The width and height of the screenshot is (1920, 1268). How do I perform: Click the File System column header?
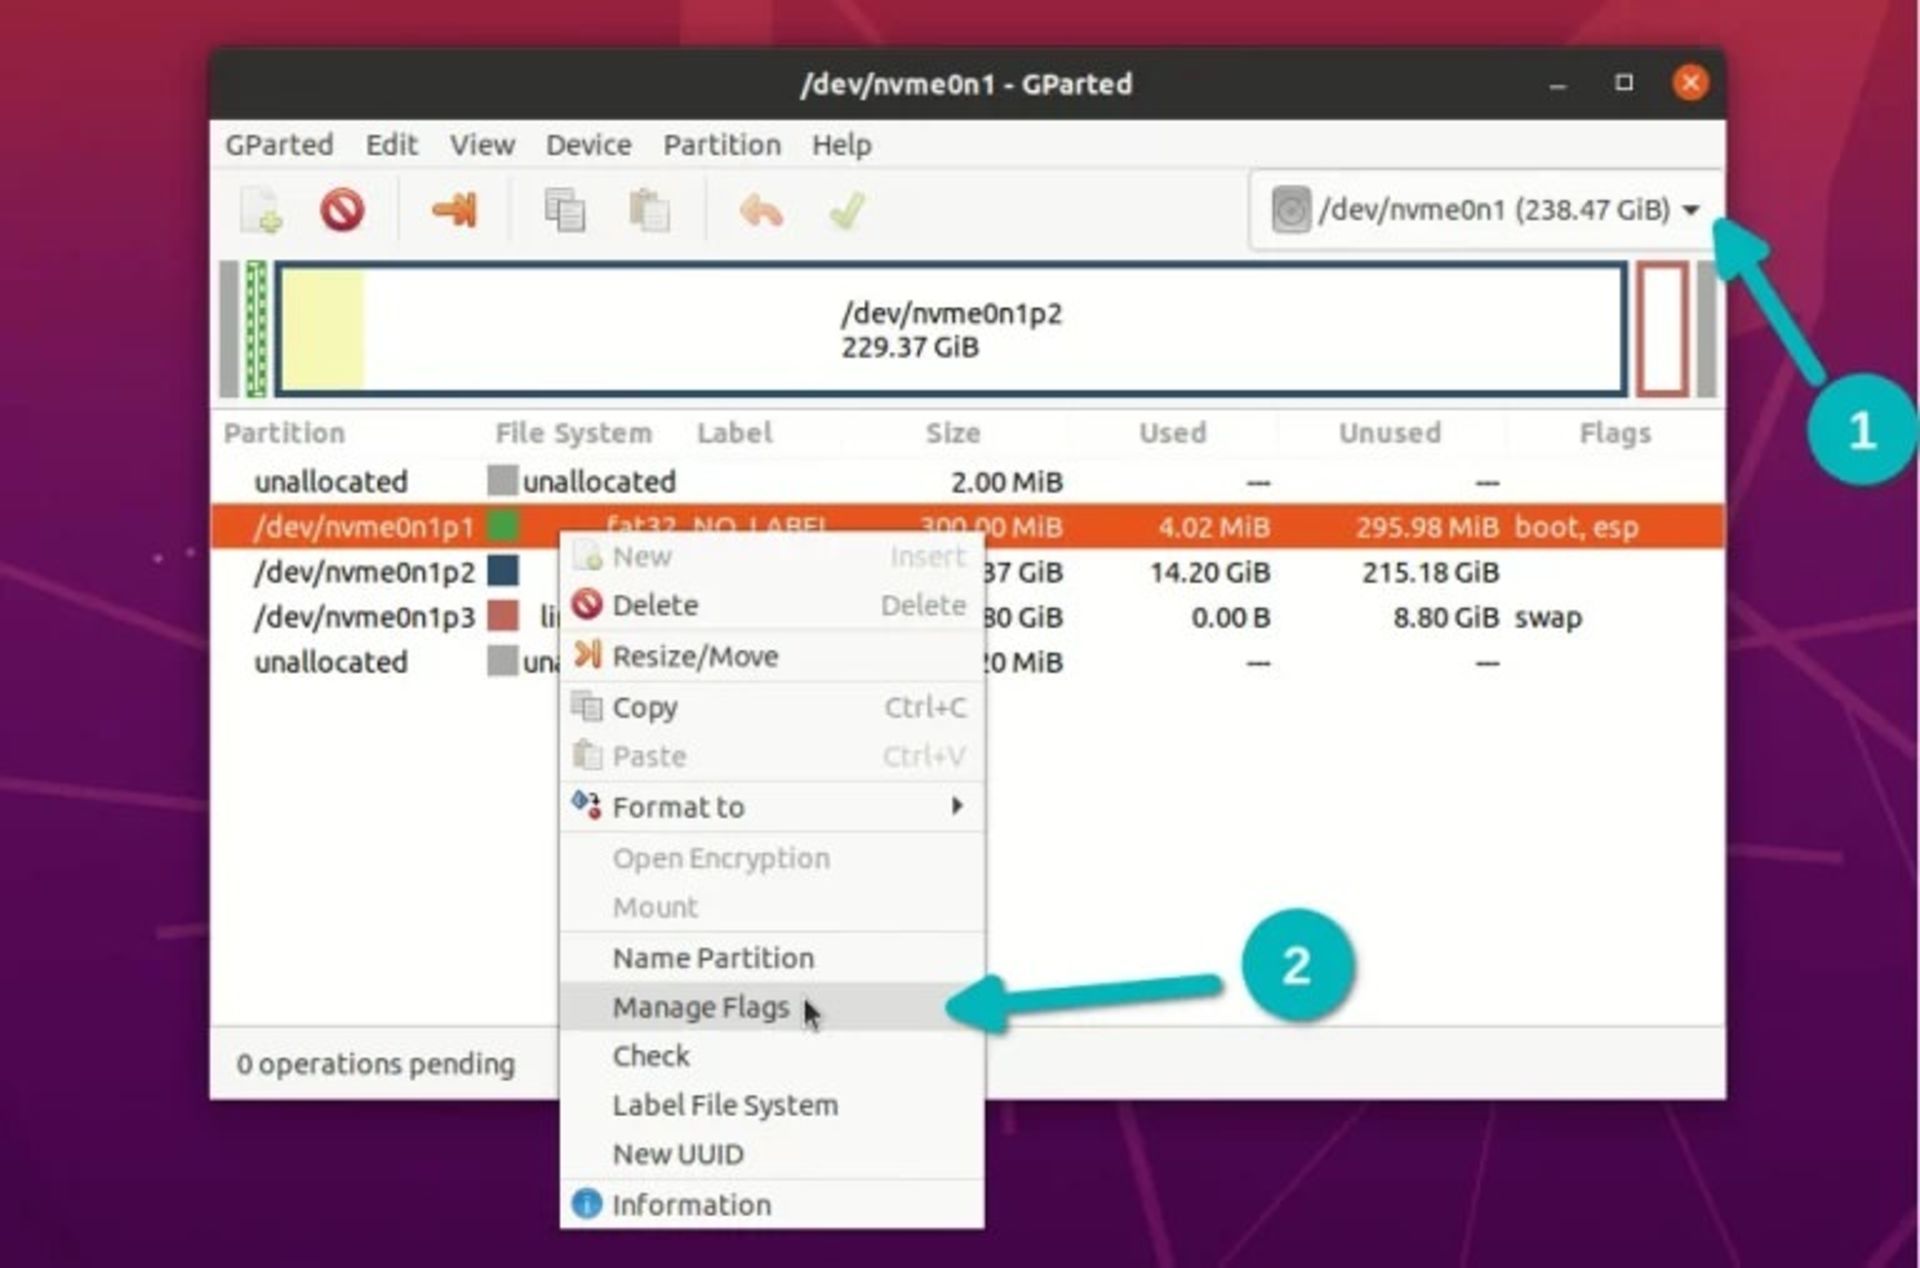click(x=573, y=433)
